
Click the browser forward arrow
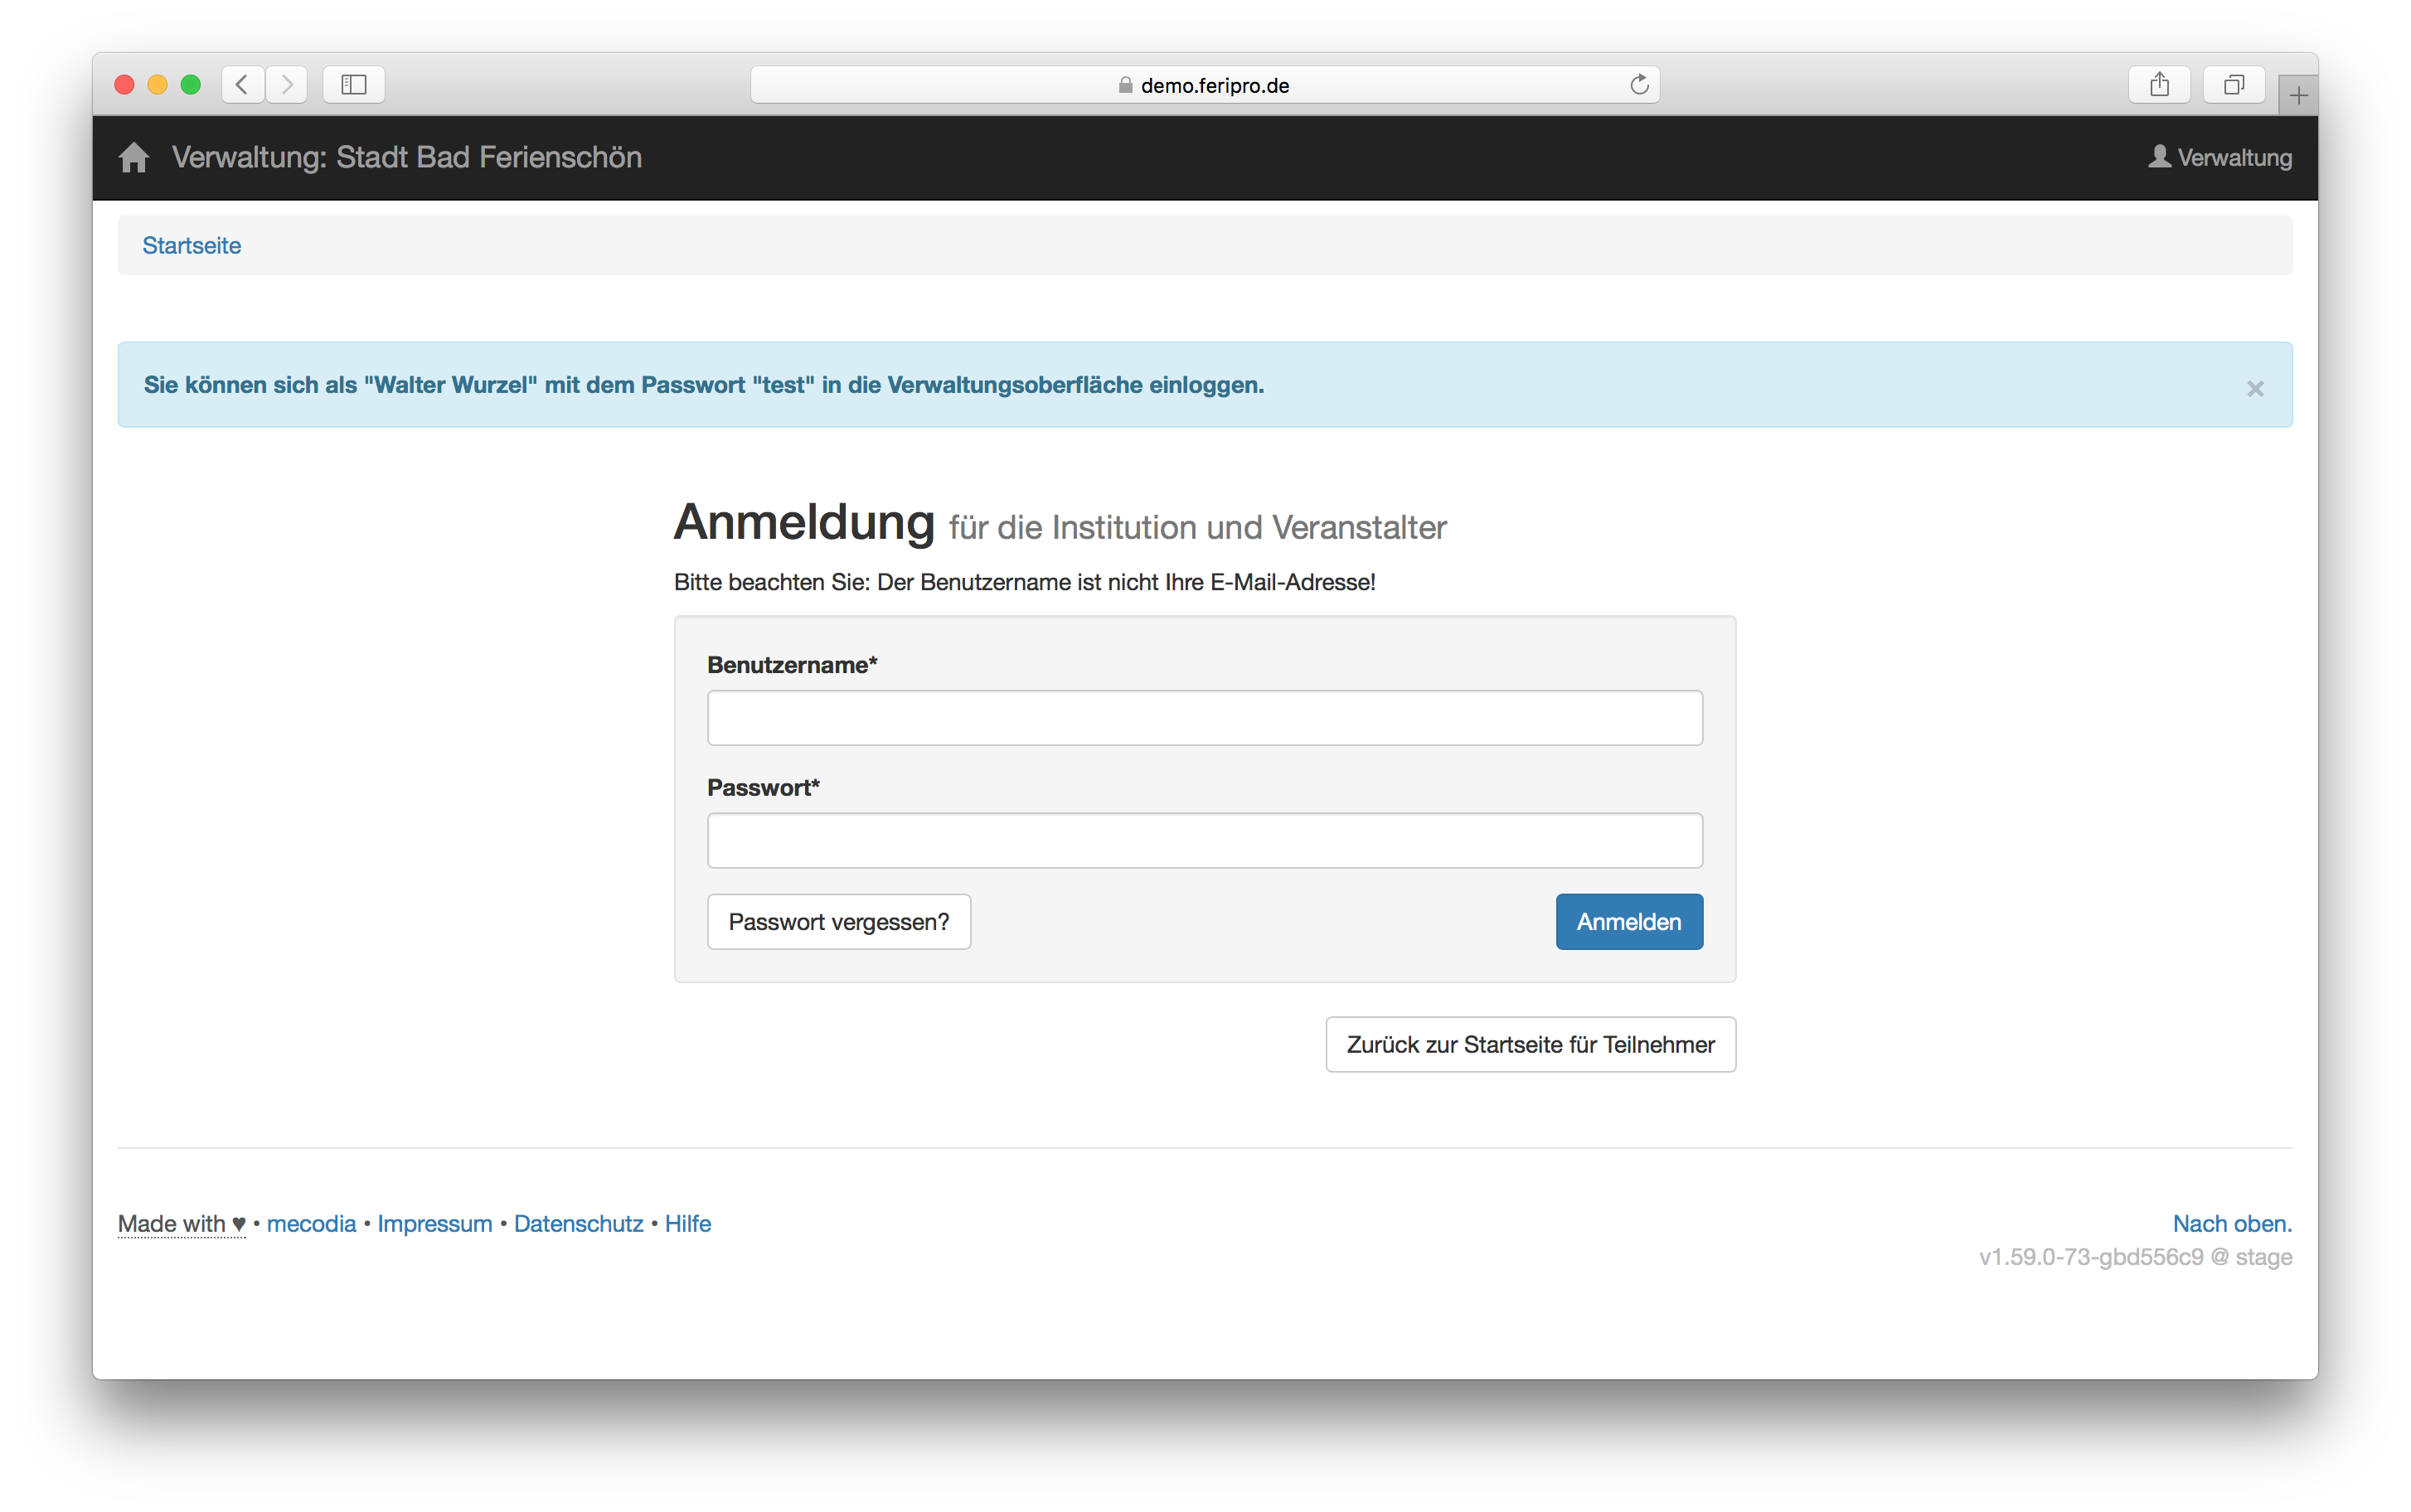click(x=287, y=85)
